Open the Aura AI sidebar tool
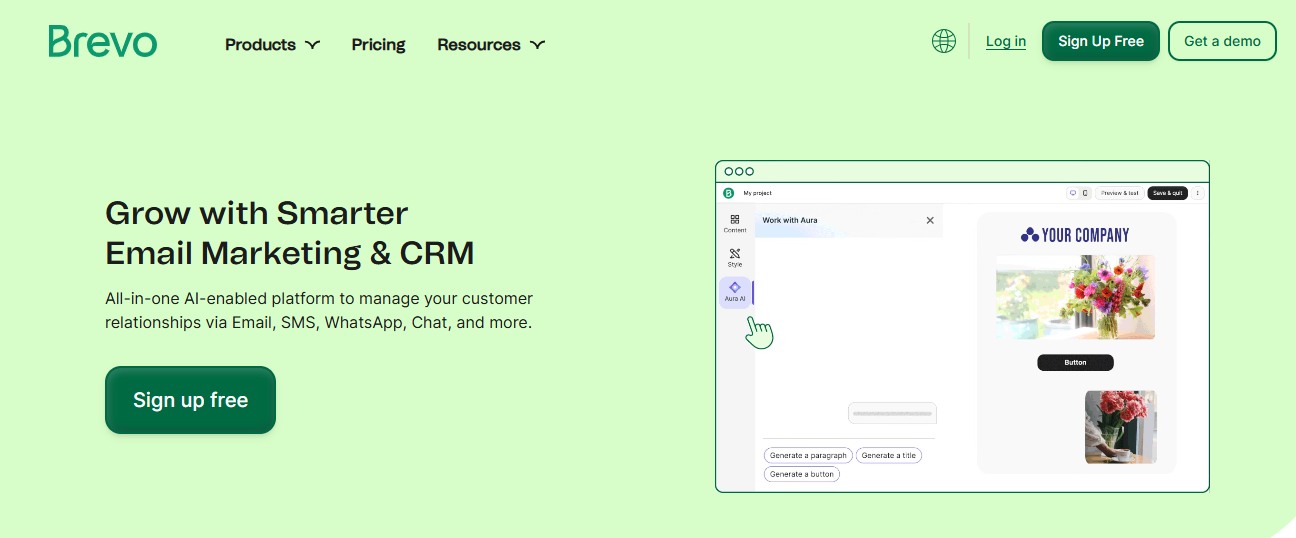Screen dimensions: 1296x538 pos(735,292)
